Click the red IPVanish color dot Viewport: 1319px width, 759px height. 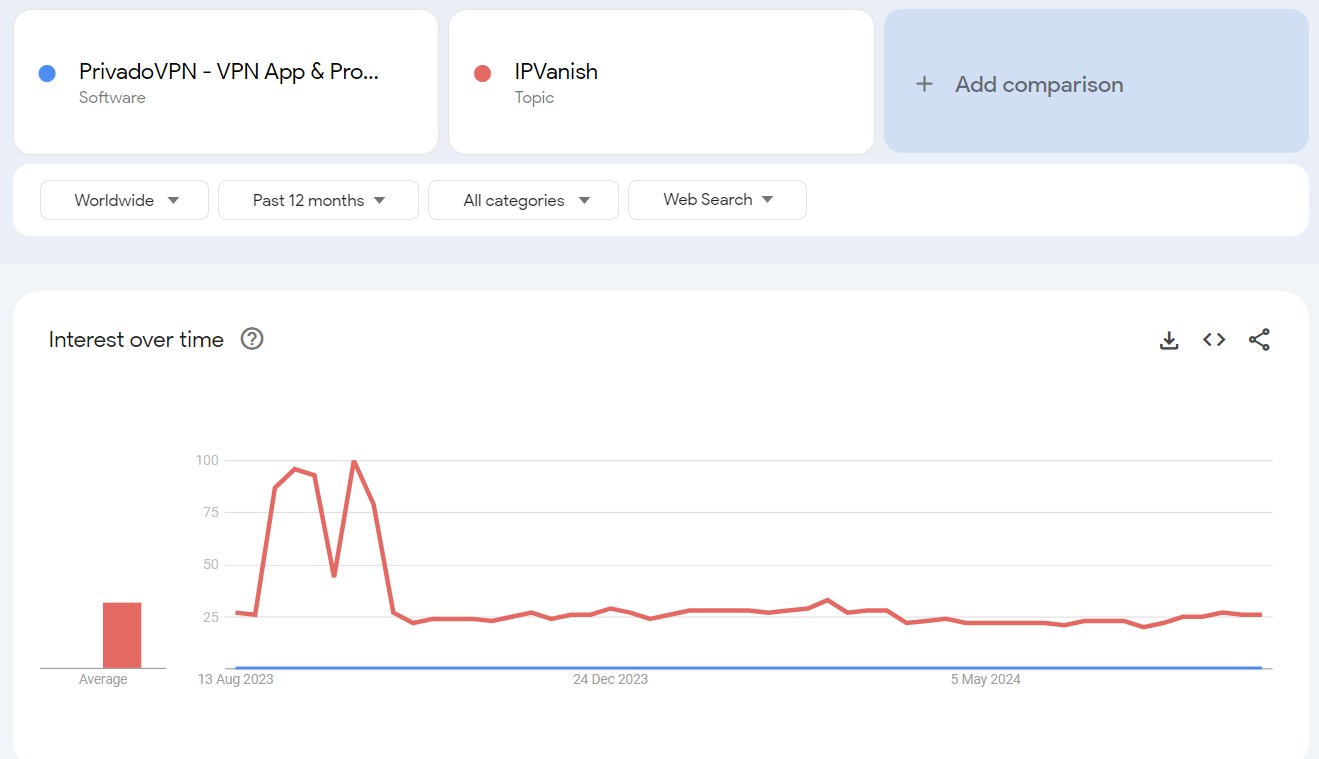(482, 73)
